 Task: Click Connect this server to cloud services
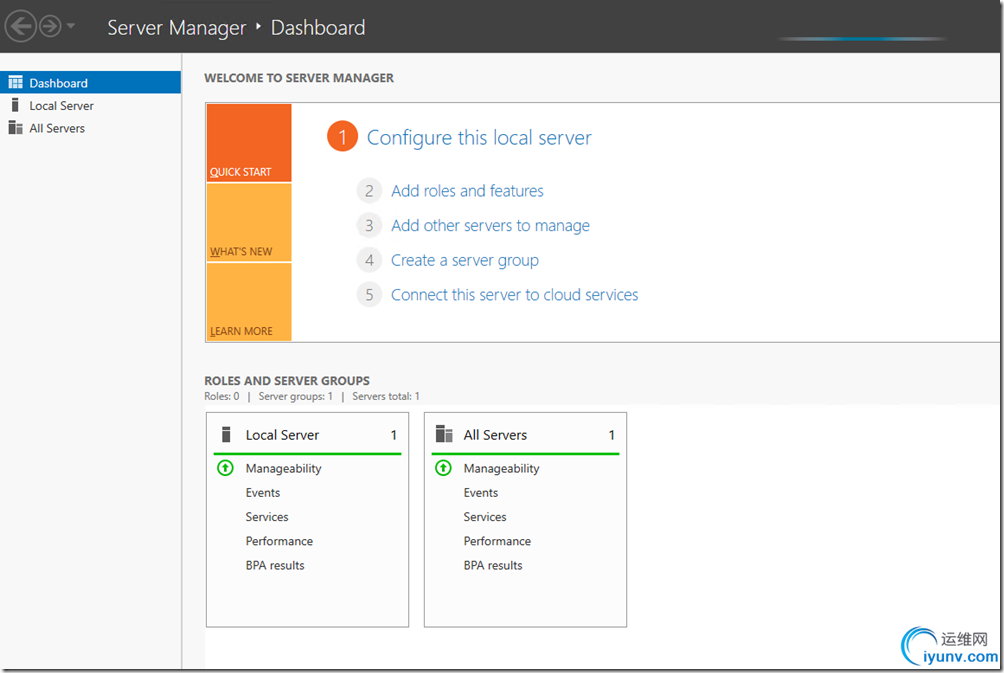pyautogui.click(x=515, y=295)
